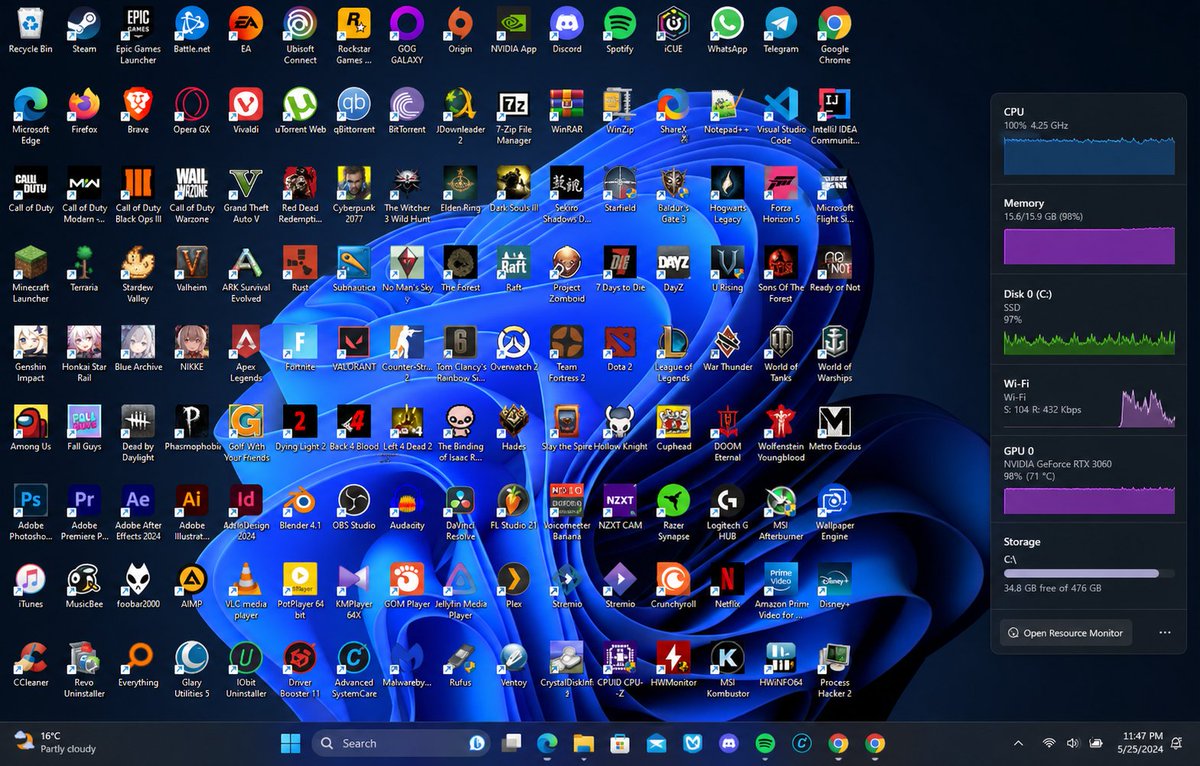Open the Wallpaper Engine shortcut
Image resolution: width=1200 pixels, height=766 pixels.
click(x=834, y=512)
